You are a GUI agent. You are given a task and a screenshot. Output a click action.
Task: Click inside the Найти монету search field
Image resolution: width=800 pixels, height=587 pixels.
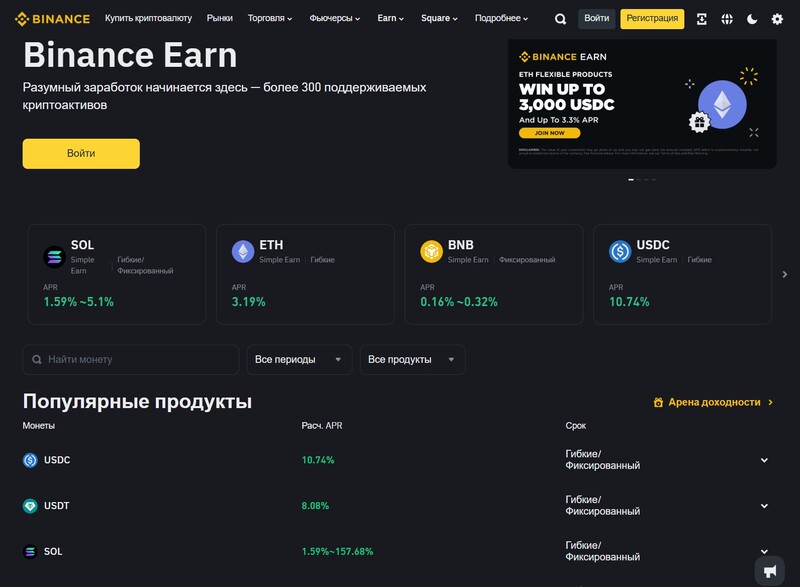131,360
